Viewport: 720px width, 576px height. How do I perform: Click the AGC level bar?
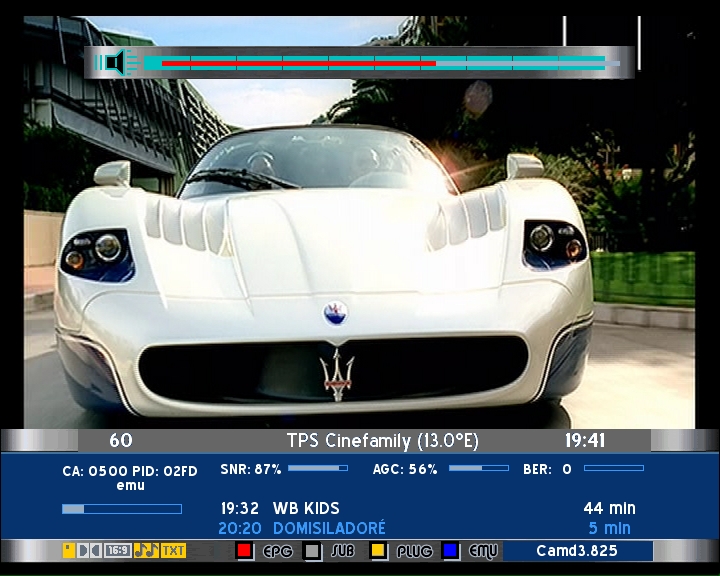coord(479,468)
